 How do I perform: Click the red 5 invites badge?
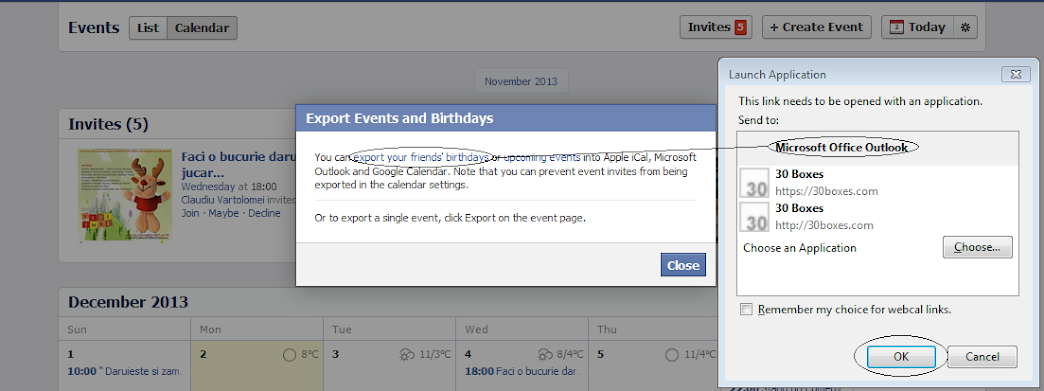[x=740, y=27]
